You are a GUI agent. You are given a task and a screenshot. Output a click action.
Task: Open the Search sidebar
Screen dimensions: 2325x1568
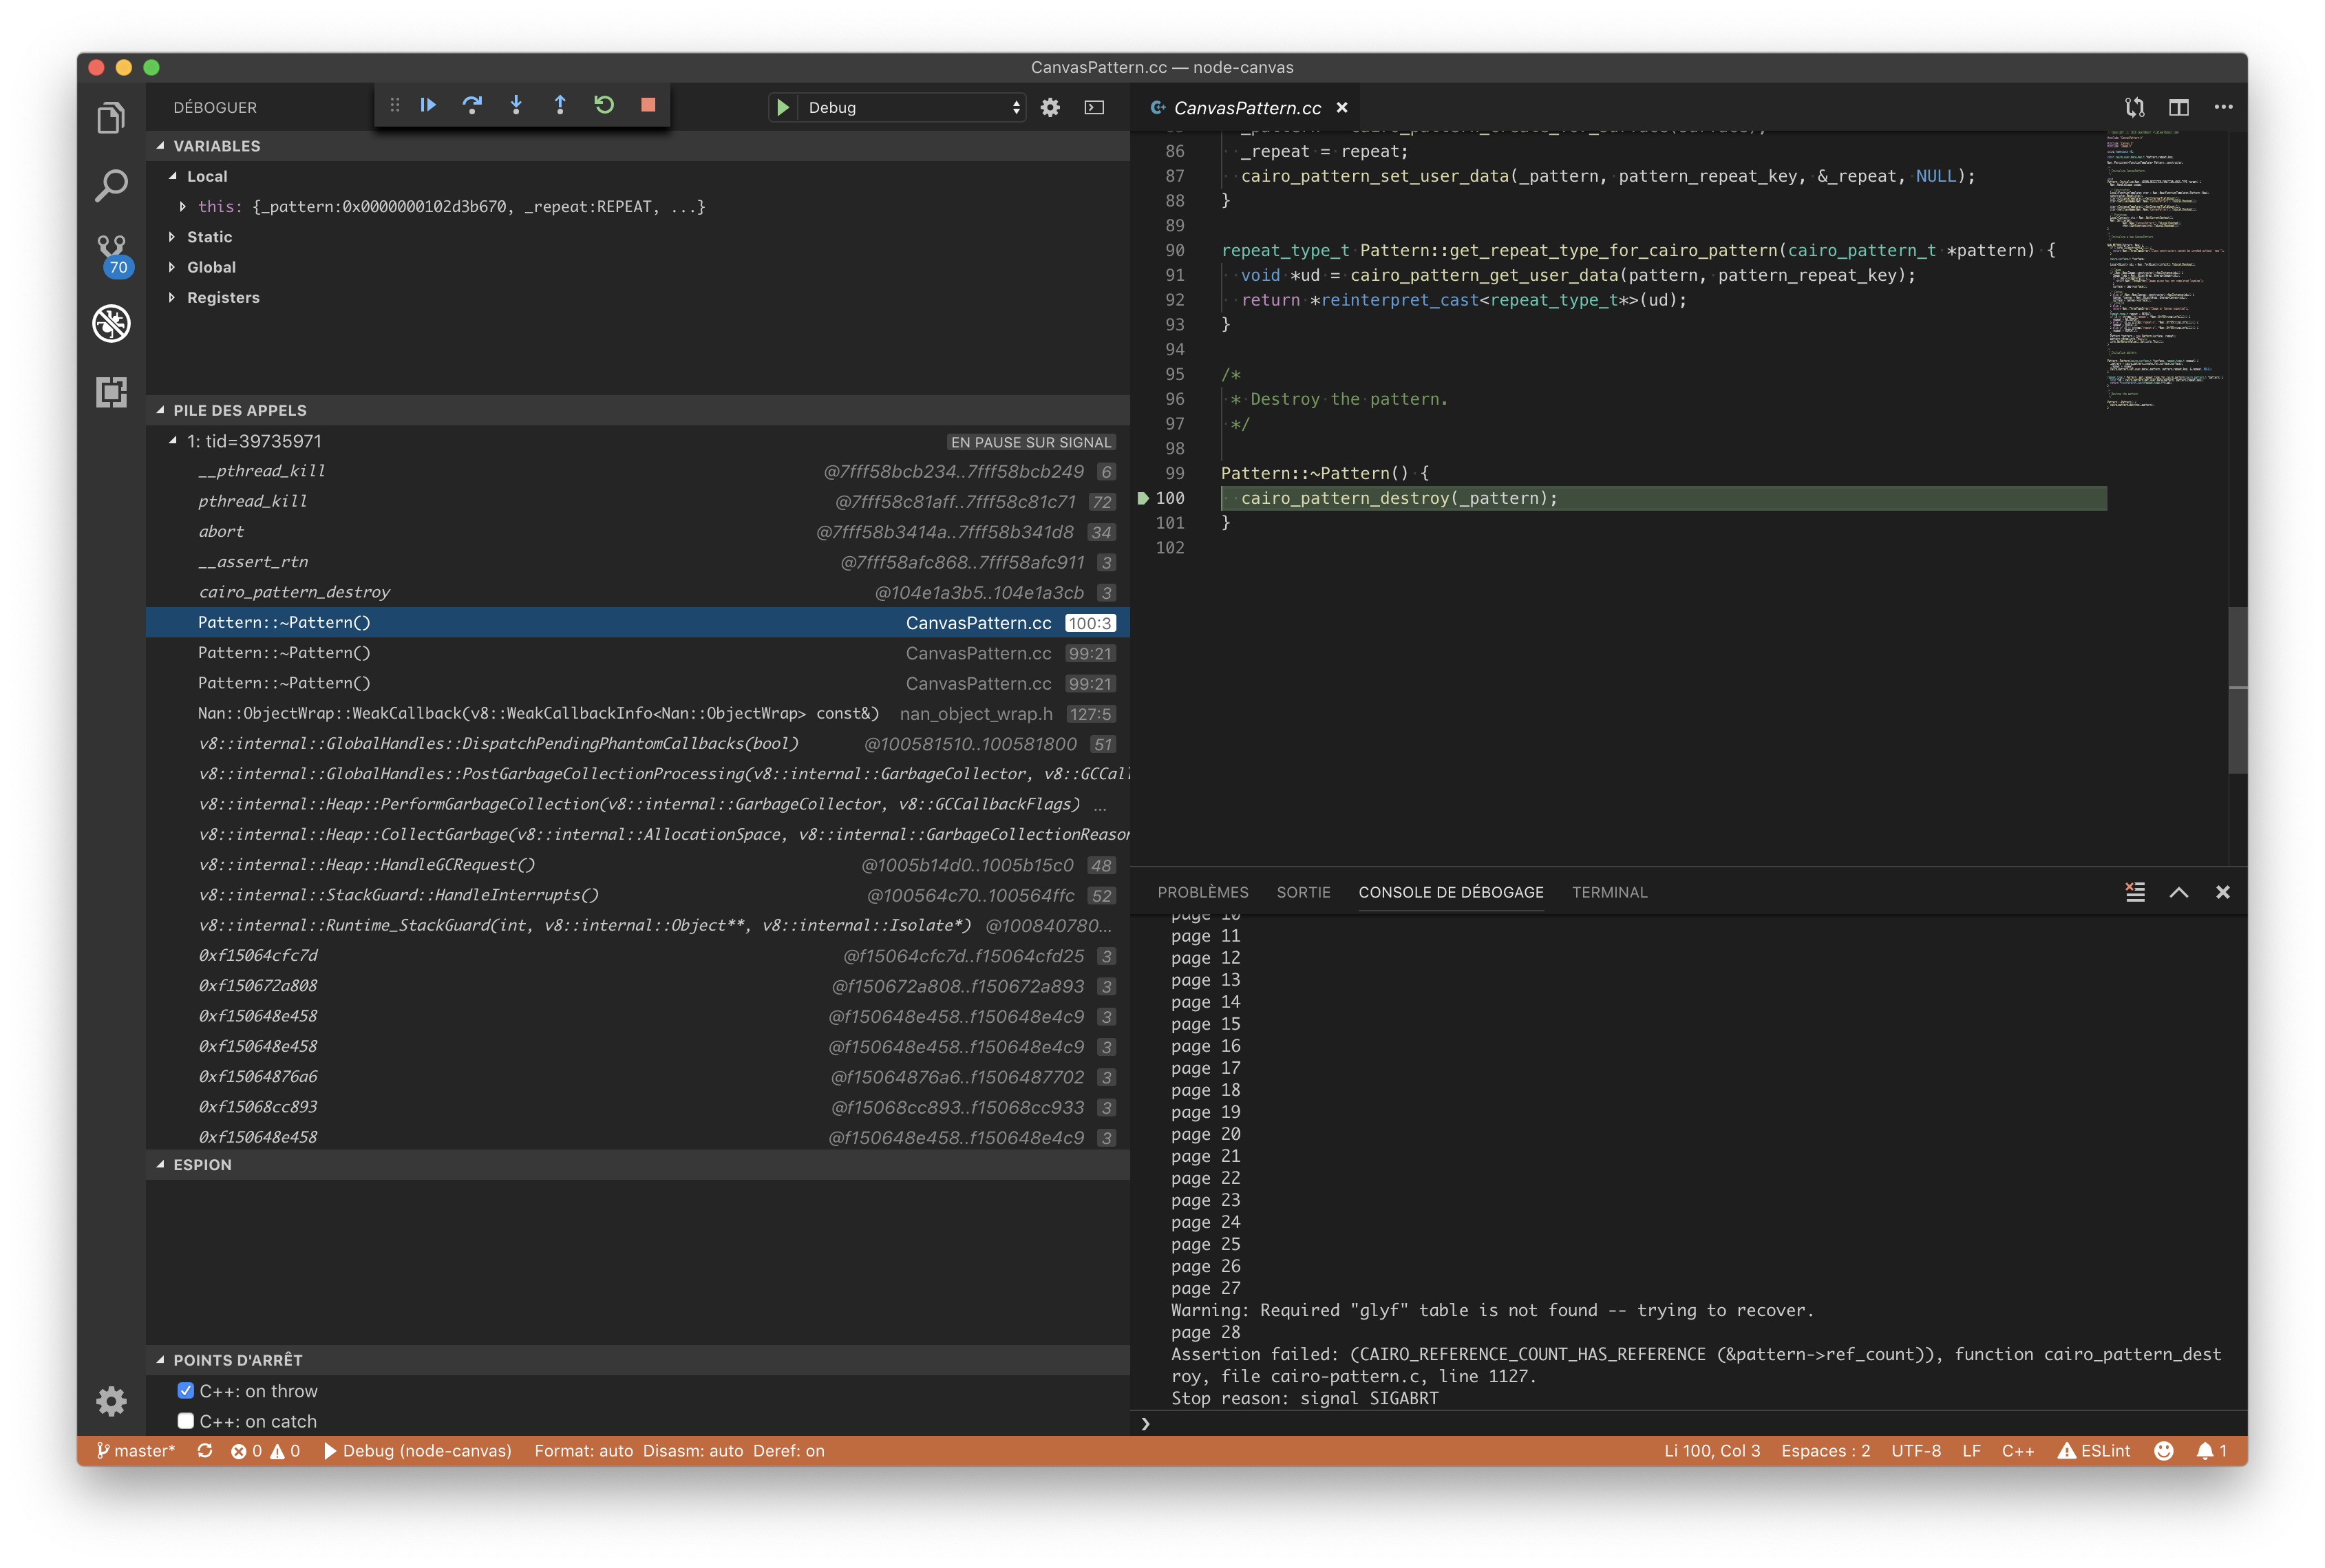[x=111, y=185]
